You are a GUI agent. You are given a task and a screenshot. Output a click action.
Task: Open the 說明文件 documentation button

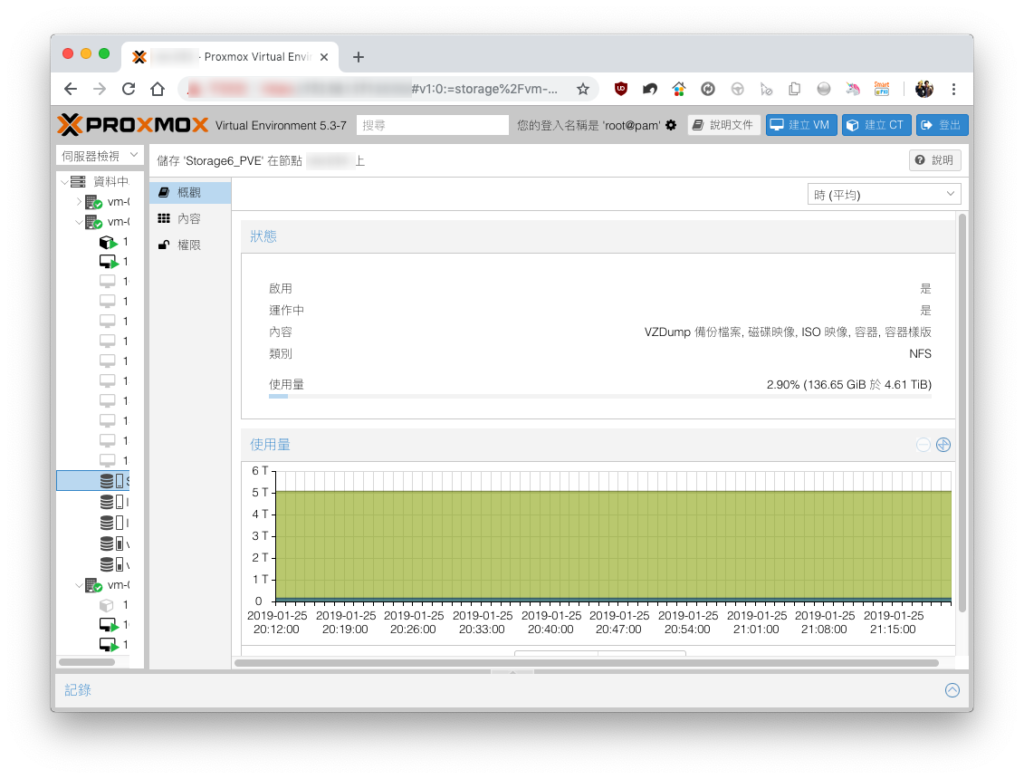point(724,125)
